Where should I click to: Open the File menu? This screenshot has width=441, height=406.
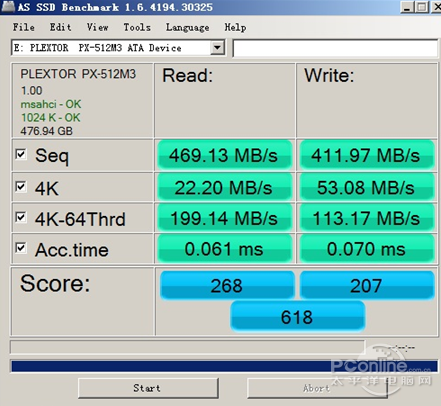coord(24,27)
